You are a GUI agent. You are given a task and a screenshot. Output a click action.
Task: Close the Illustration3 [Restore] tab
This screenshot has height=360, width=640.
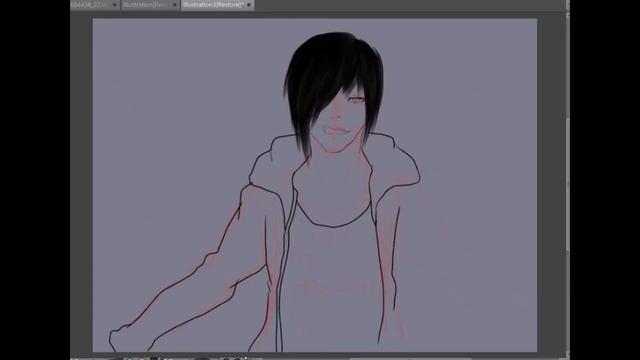pyautogui.click(x=249, y=5)
